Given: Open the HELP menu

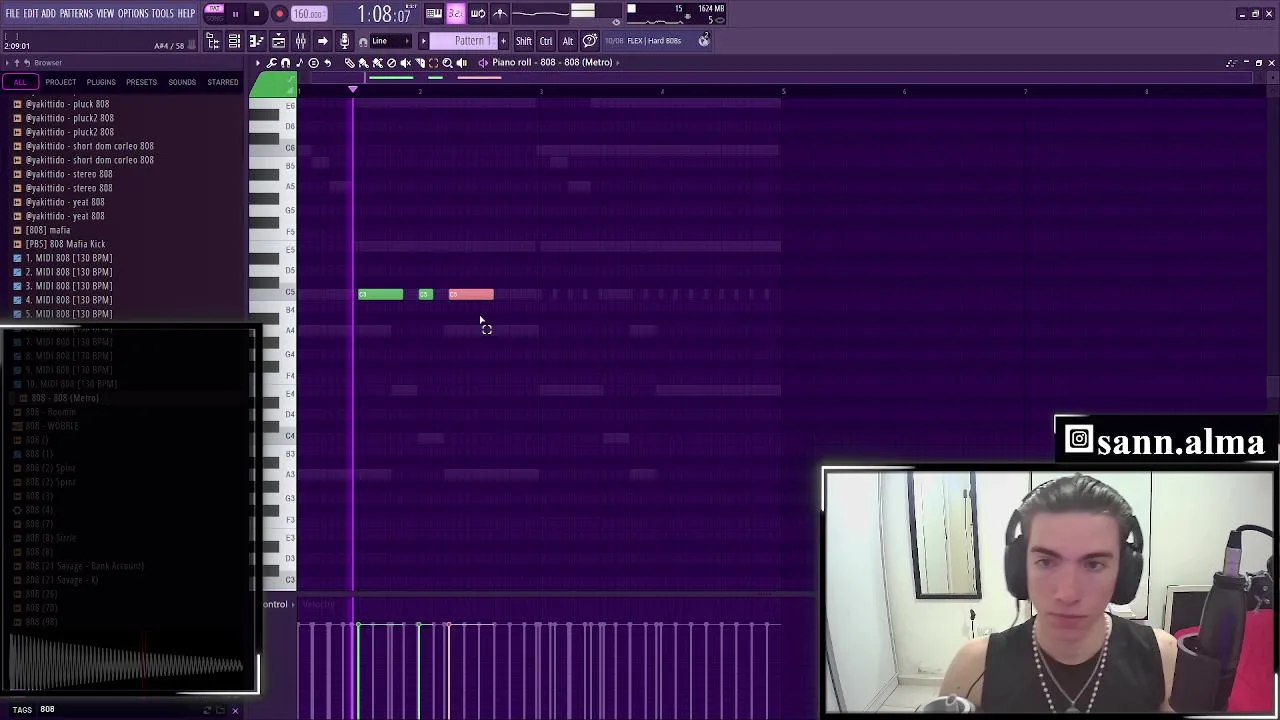Looking at the screenshot, I should 187,13.
